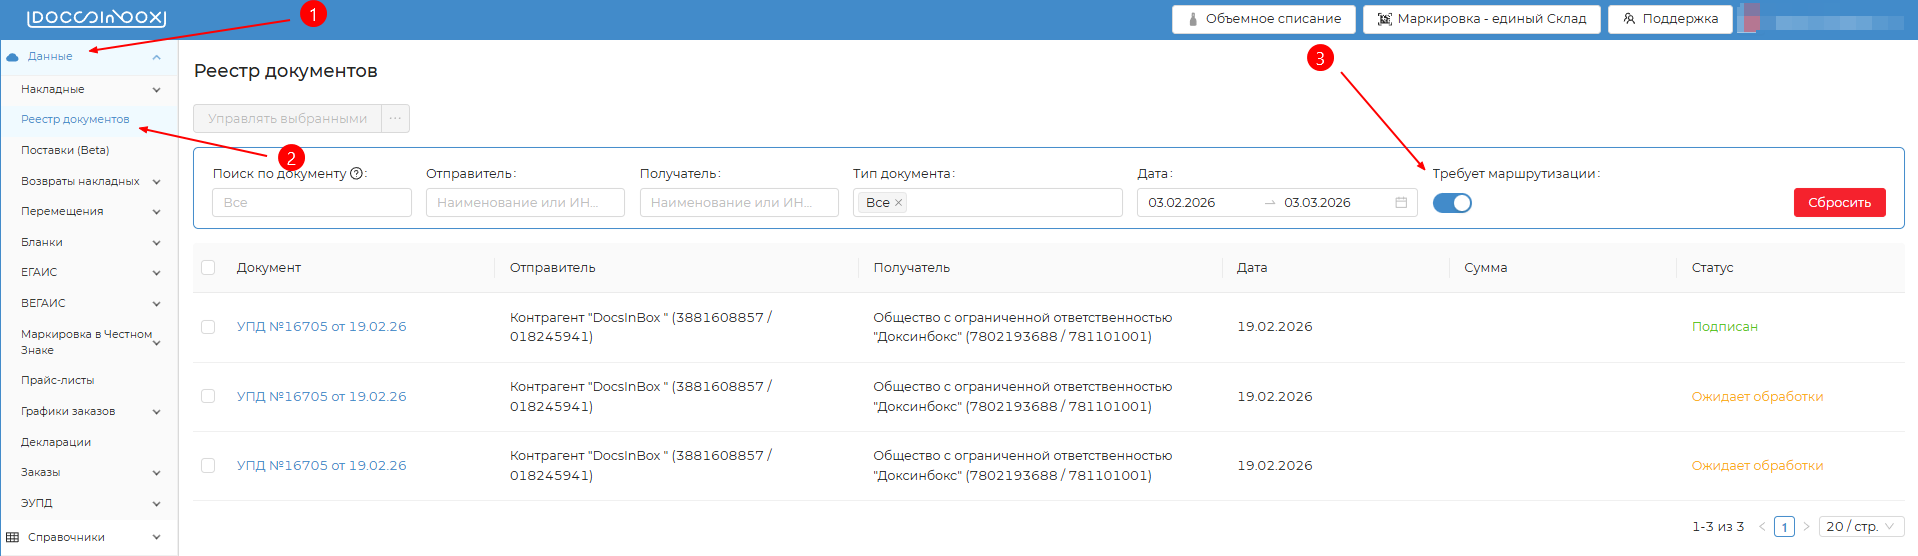Click the table icon next to Справочники
This screenshot has height=556, width=1918.
tap(13, 538)
